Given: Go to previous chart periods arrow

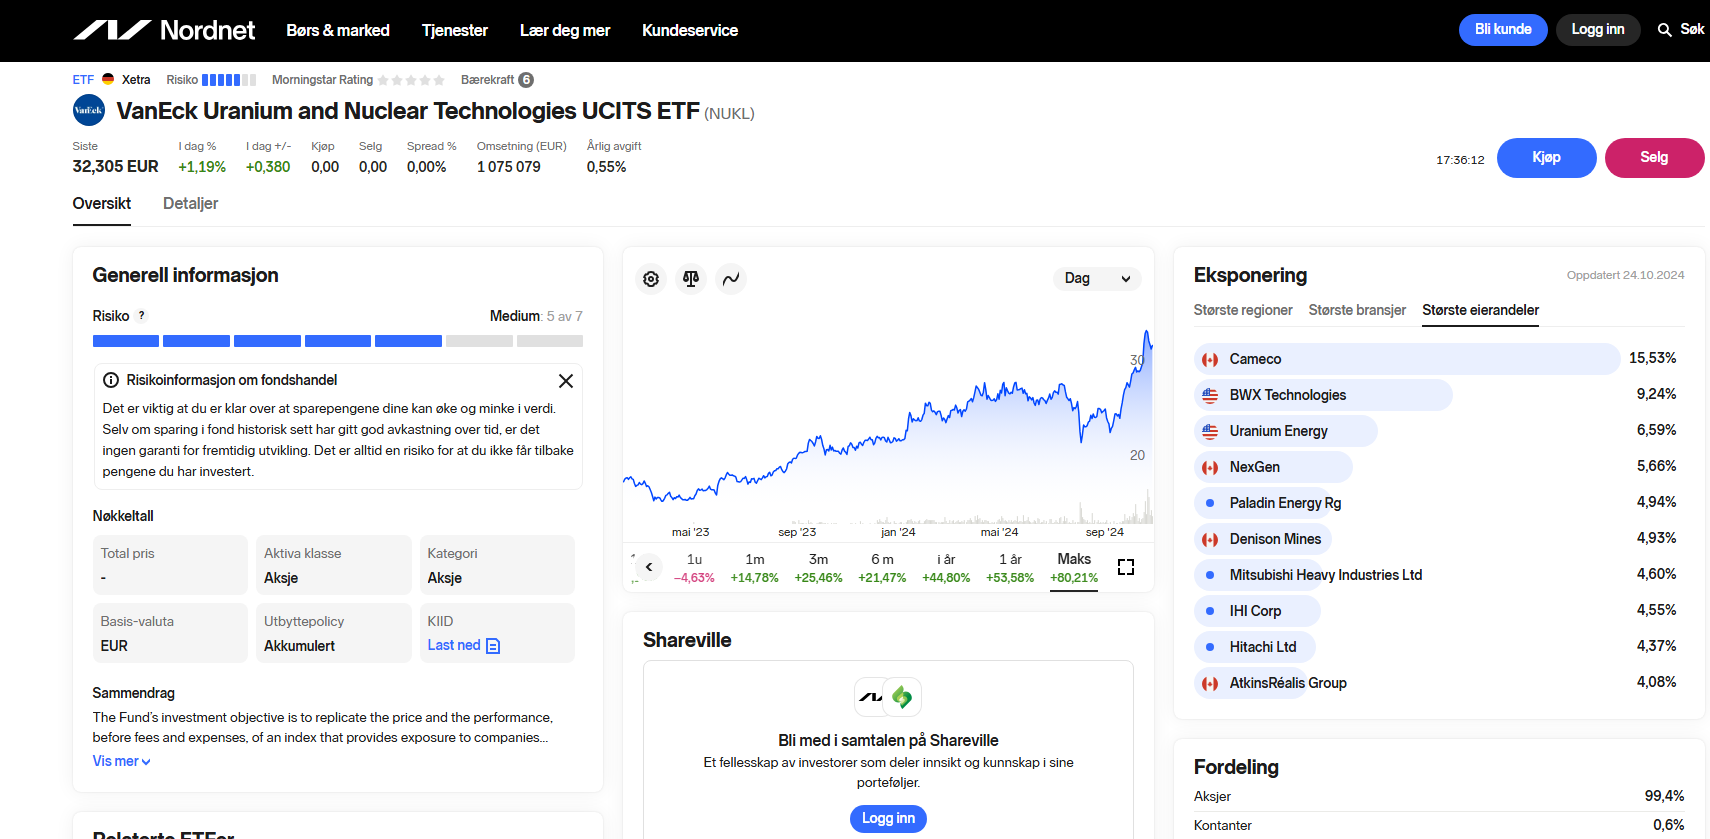Looking at the screenshot, I should 649,567.
